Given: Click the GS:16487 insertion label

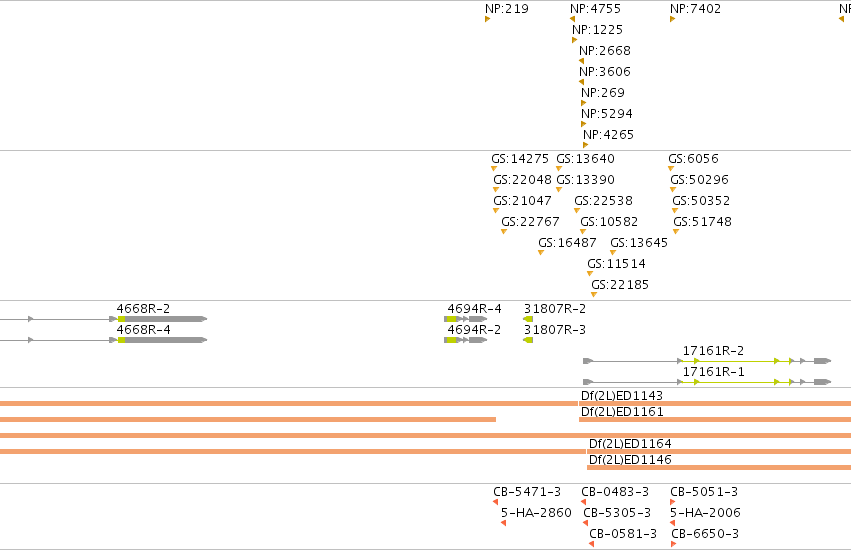Looking at the screenshot, I should click(567, 243).
